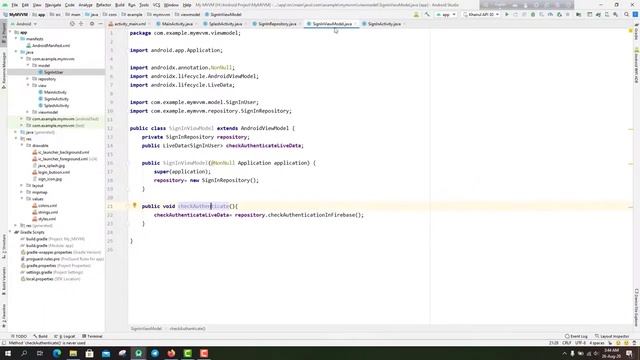Expand the layout folder
The width and height of the screenshot is (640, 360).
22,185
